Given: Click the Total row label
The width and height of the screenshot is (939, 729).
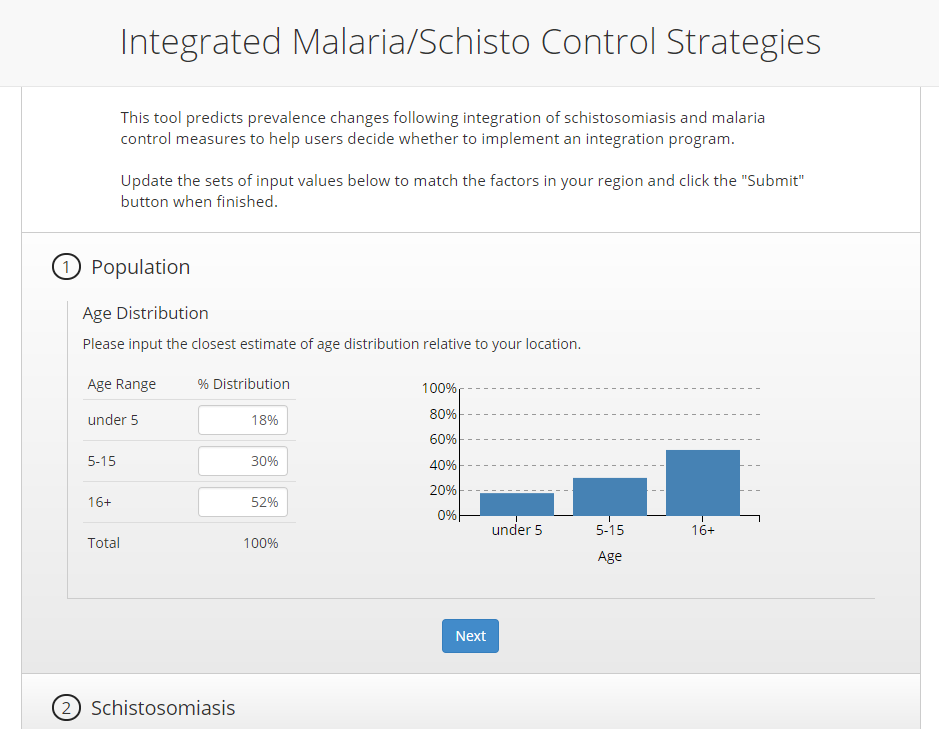Looking at the screenshot, I should coord(104,543).
